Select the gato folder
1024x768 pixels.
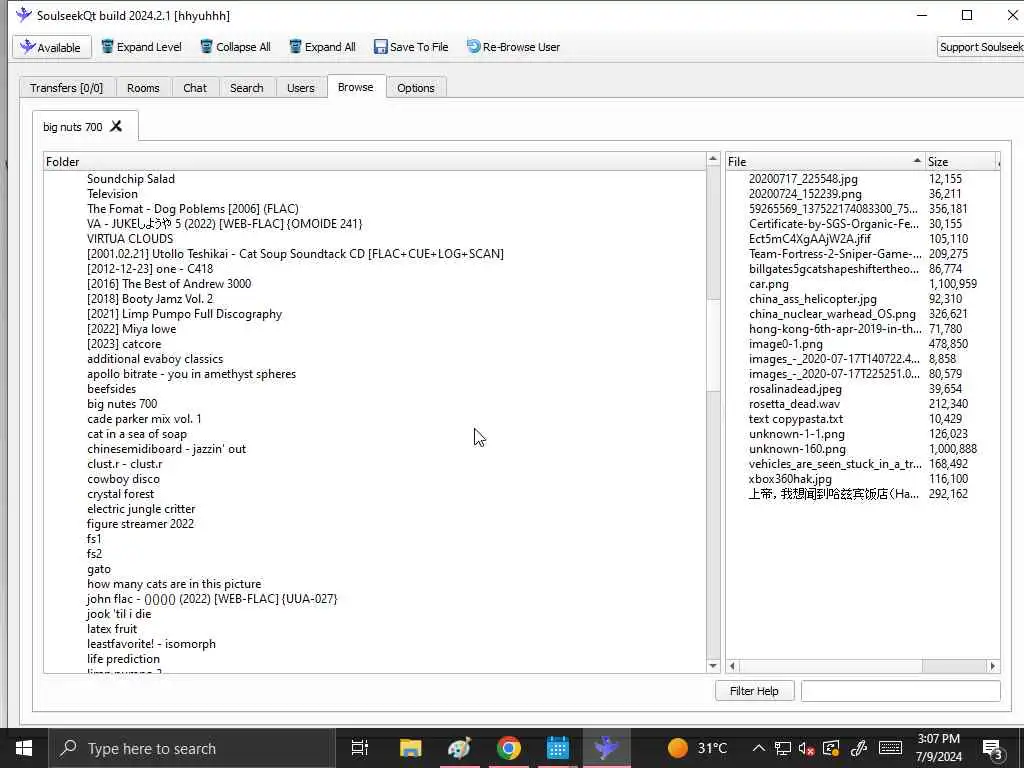99,569
